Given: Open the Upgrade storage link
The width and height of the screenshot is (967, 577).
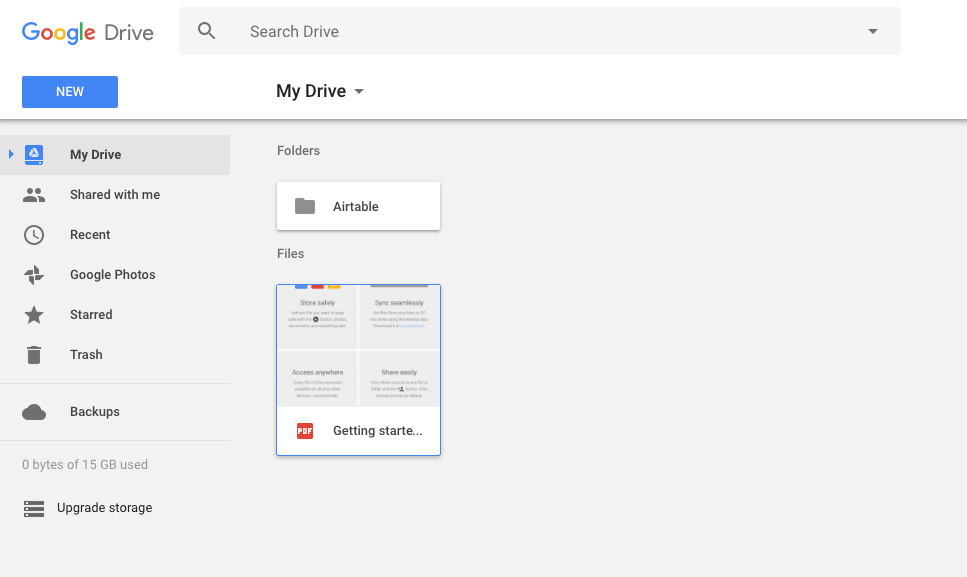Looking at the screenshot, I should pyautogui.click(x=104, y=508).
